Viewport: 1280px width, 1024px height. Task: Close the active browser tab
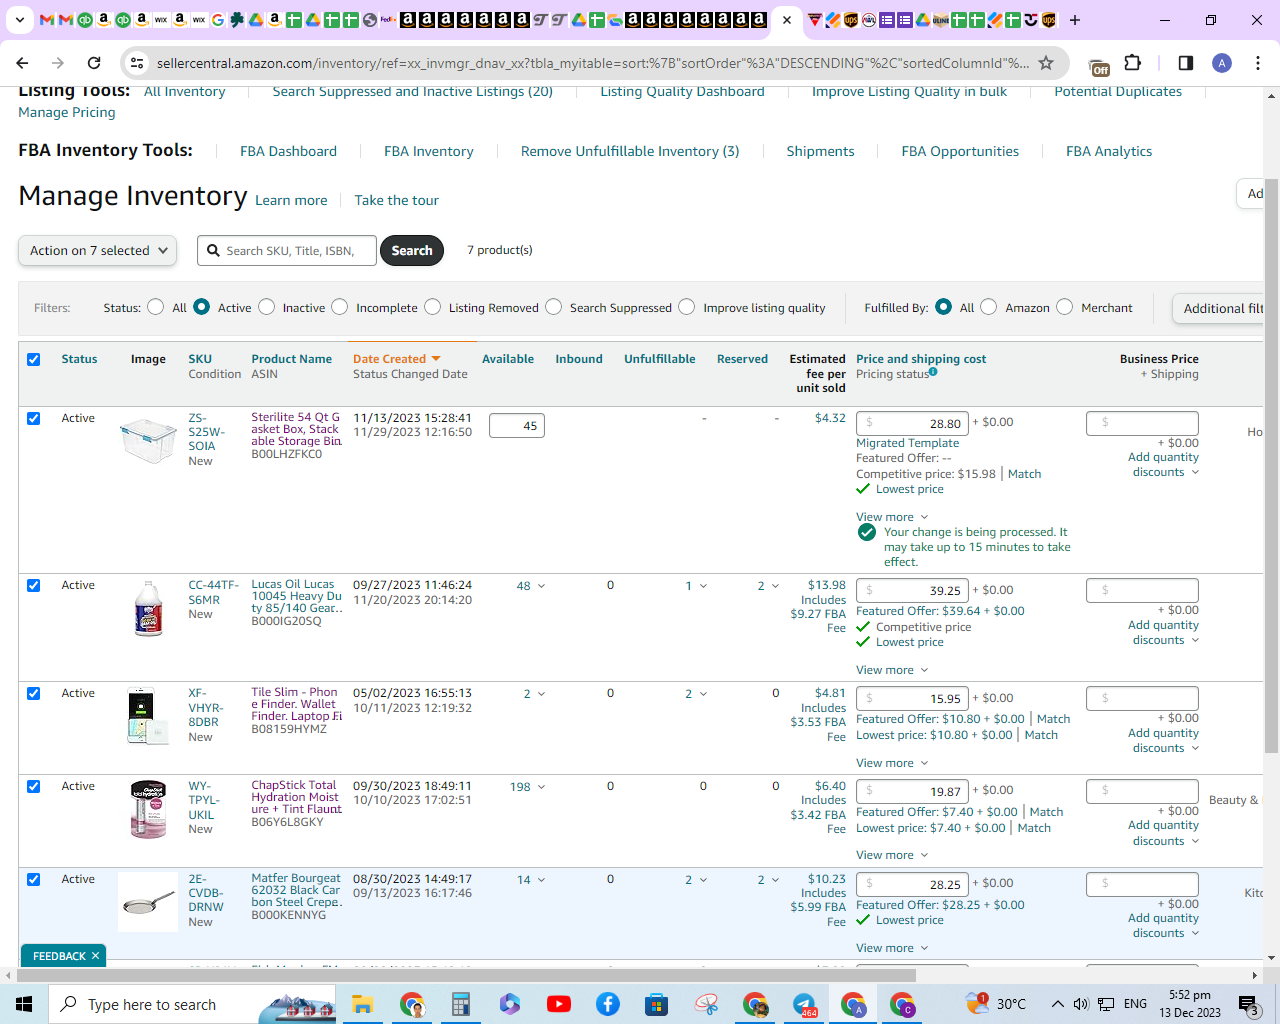tap(788, 20)
